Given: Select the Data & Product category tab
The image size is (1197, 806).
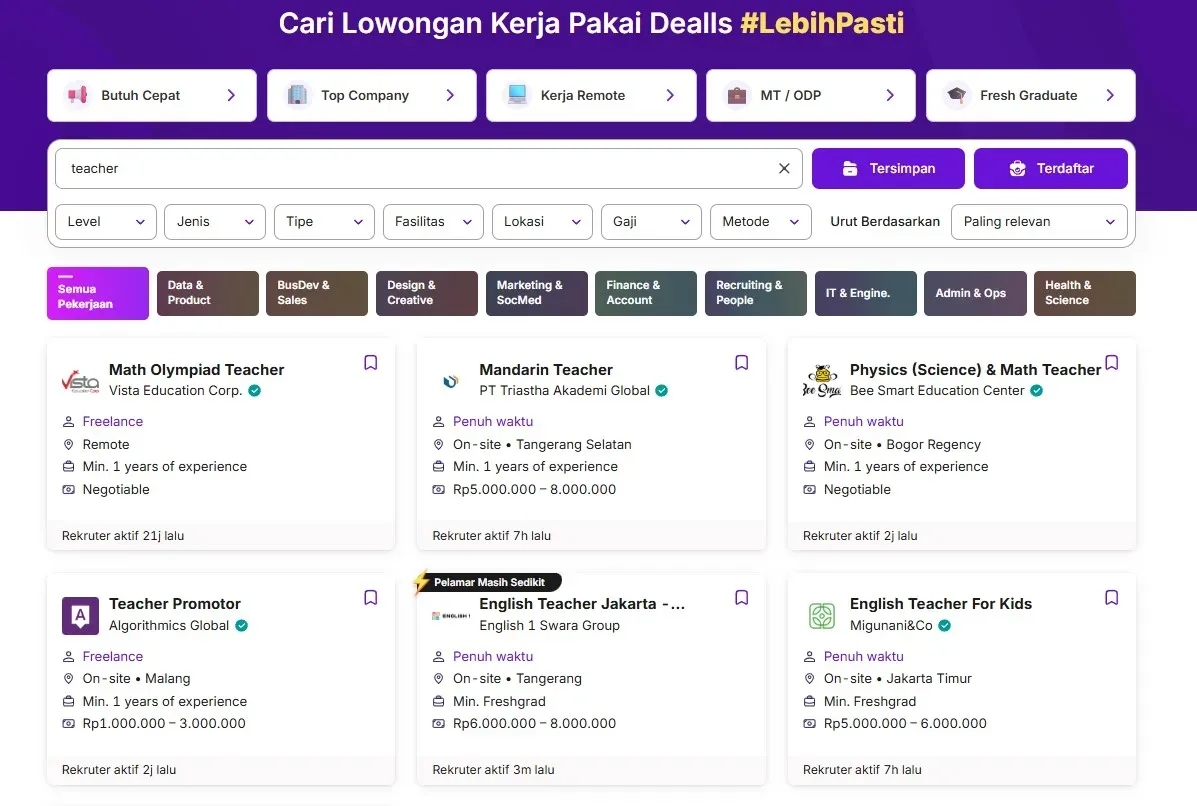Looking at the screenshot, I should 208,294.
